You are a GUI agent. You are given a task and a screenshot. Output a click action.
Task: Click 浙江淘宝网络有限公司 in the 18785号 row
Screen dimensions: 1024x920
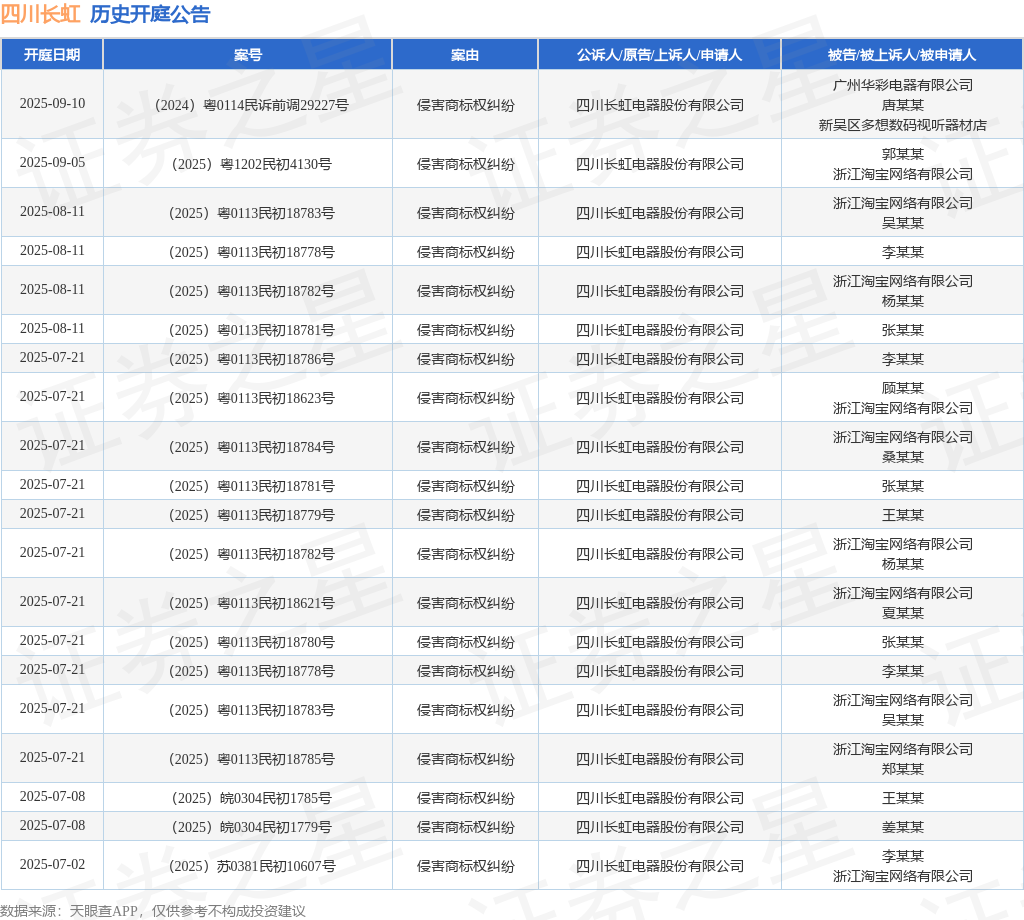tap(903, 749)
